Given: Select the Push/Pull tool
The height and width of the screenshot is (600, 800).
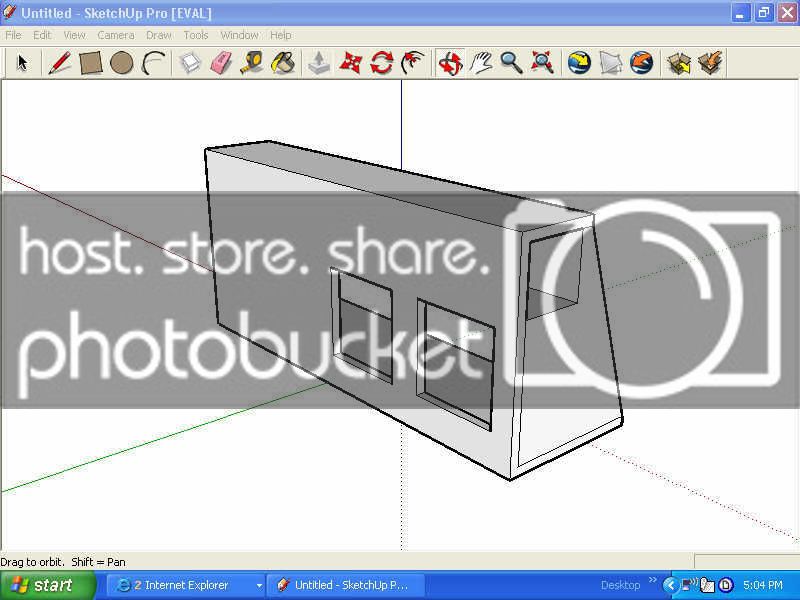Looking at the screenshot, I should (x=319, y=63).
